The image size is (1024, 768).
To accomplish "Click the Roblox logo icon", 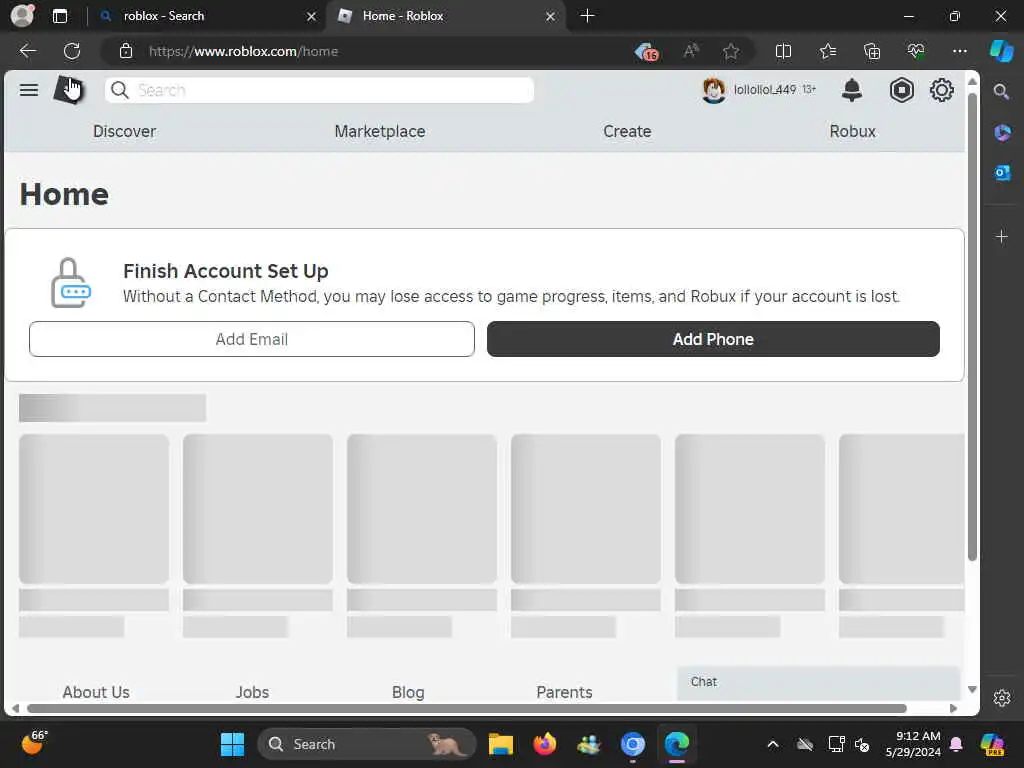I will (x=69, y=90).
